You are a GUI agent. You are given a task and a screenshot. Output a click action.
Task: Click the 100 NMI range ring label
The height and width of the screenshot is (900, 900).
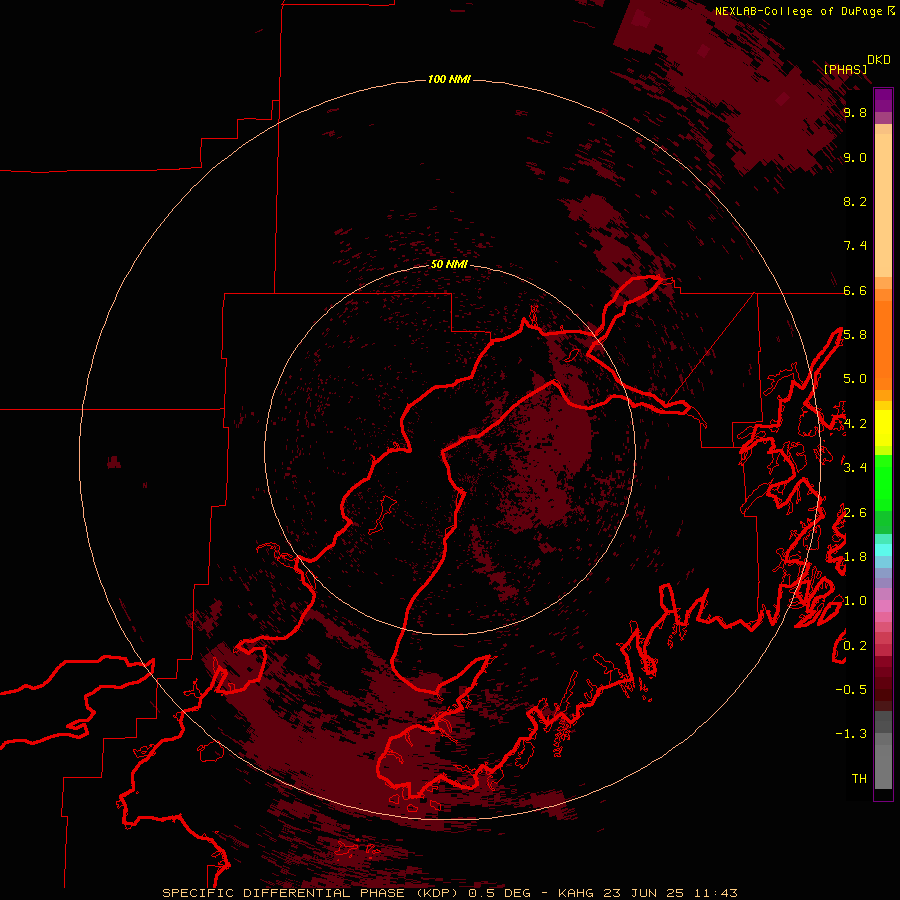tap(449, 79)
